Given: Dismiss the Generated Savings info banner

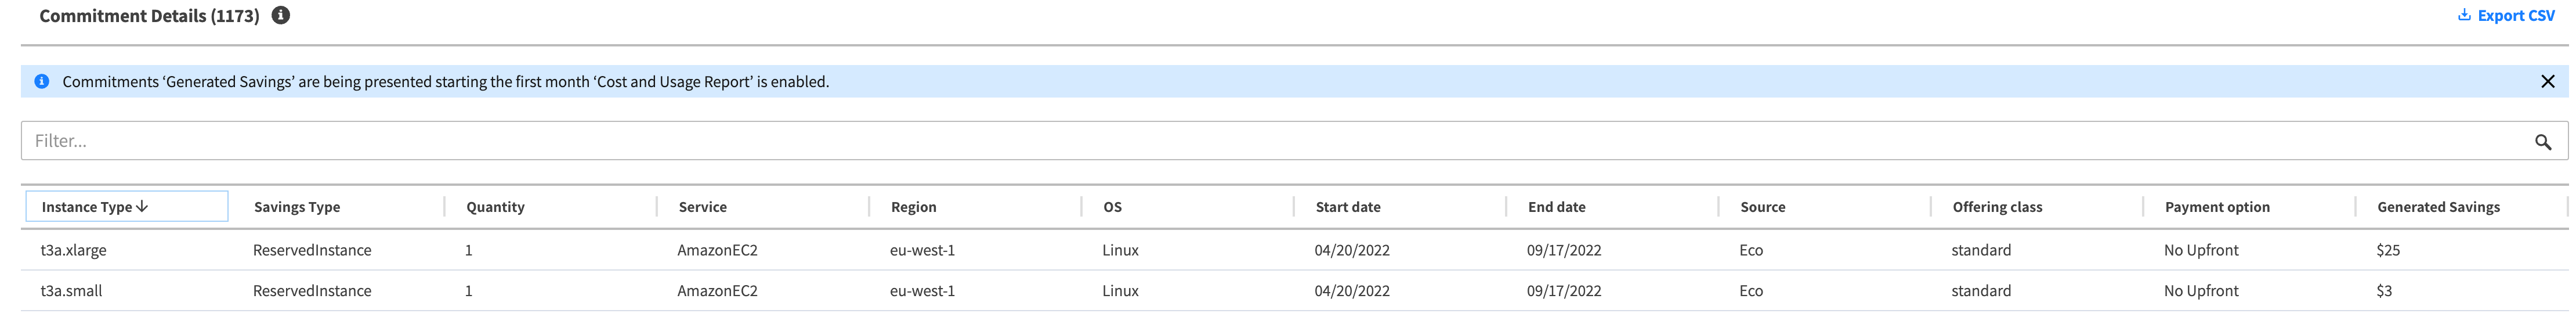Looking at the screenshot, I should click(2547, 82).
